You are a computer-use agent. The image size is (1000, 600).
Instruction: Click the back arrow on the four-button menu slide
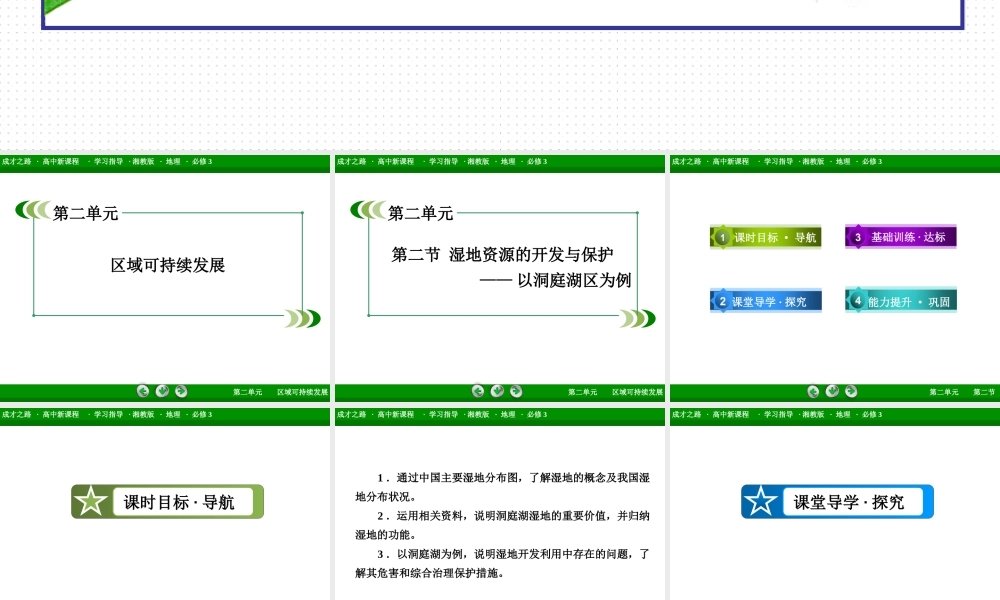(x=813, y=391)
